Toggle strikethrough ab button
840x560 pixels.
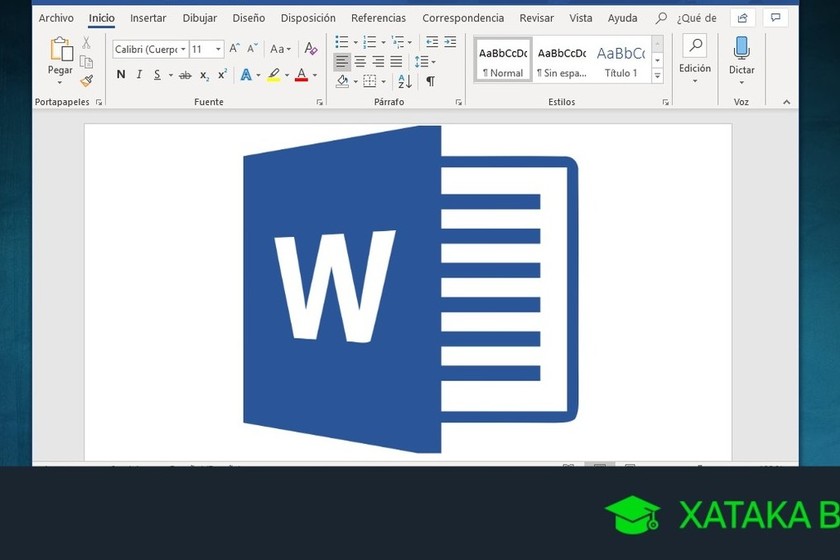(185, 76)
